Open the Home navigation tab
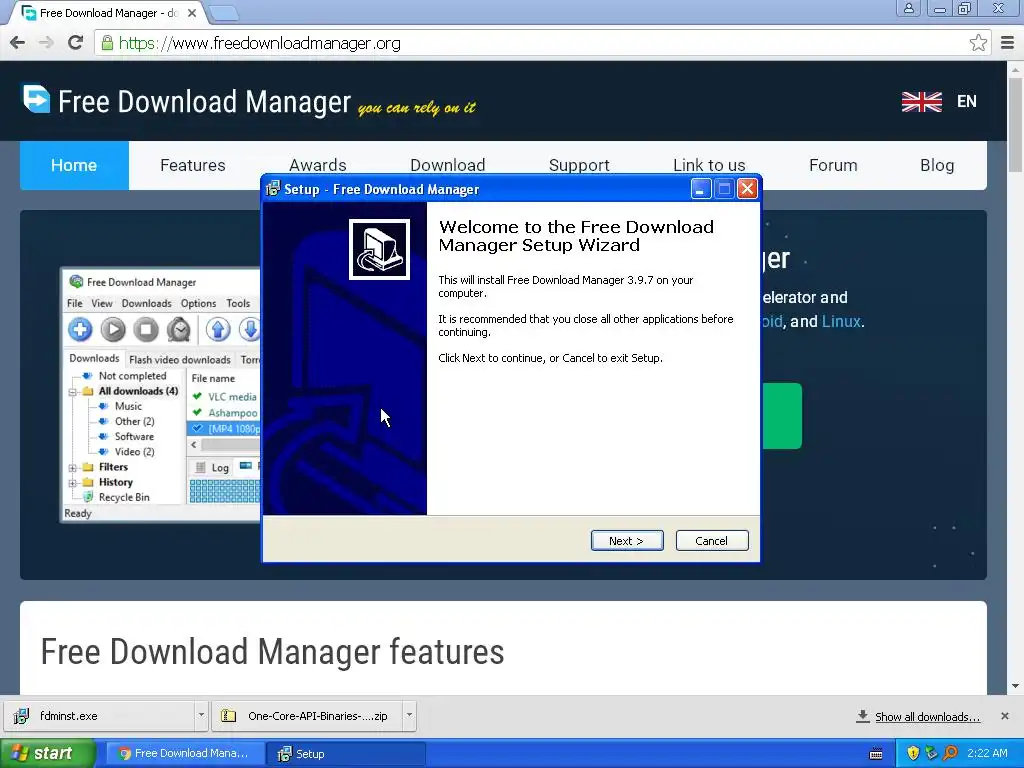Image resolution: width=1024 pixels, height=768 pixels. pyautogui.click(x=74, y=165)
